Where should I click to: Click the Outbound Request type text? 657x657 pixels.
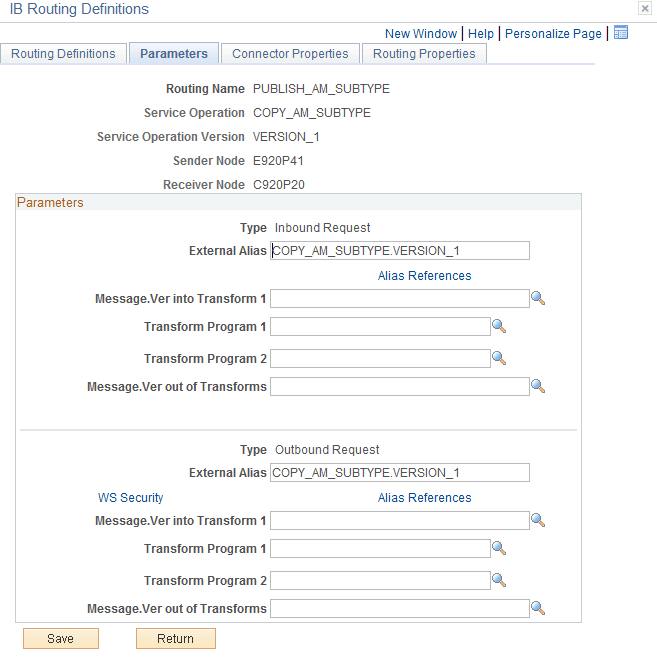coord(327,450)
